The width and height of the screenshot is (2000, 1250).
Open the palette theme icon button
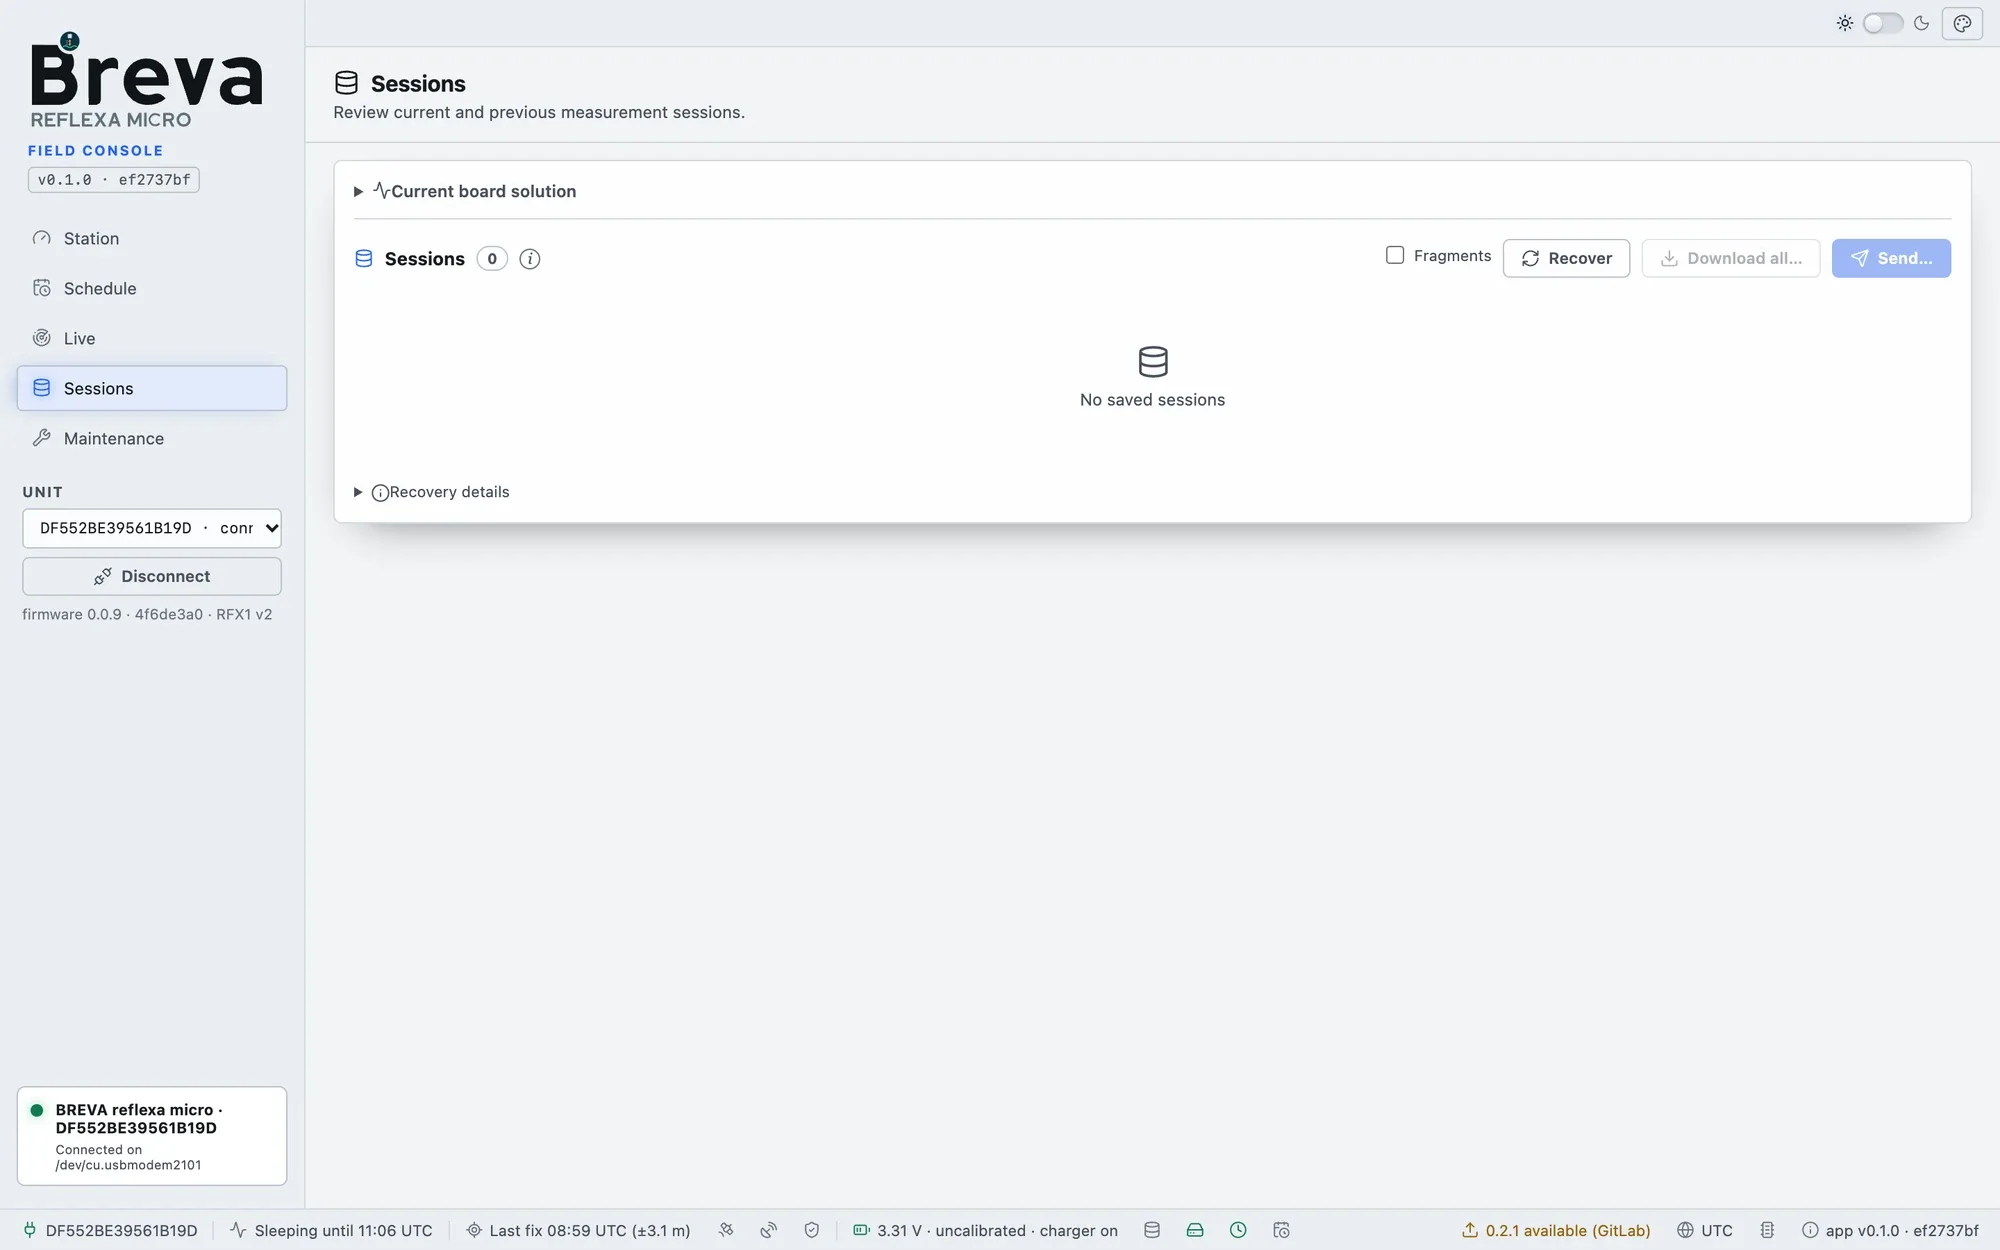click(x=1962, y=23)
